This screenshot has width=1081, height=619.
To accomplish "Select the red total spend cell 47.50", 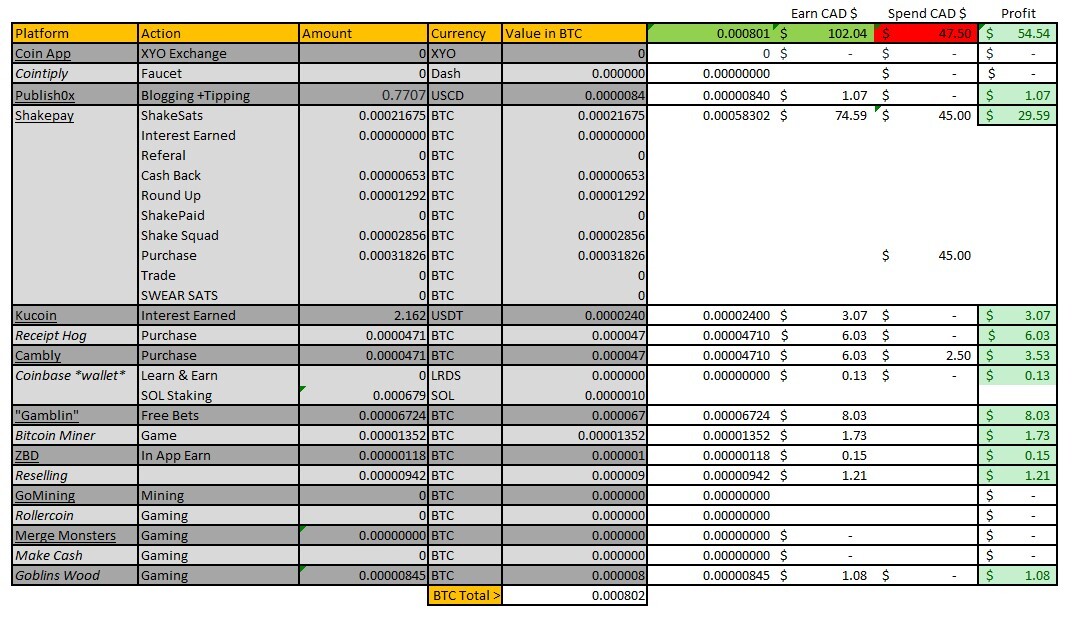I will coord(926,33).
